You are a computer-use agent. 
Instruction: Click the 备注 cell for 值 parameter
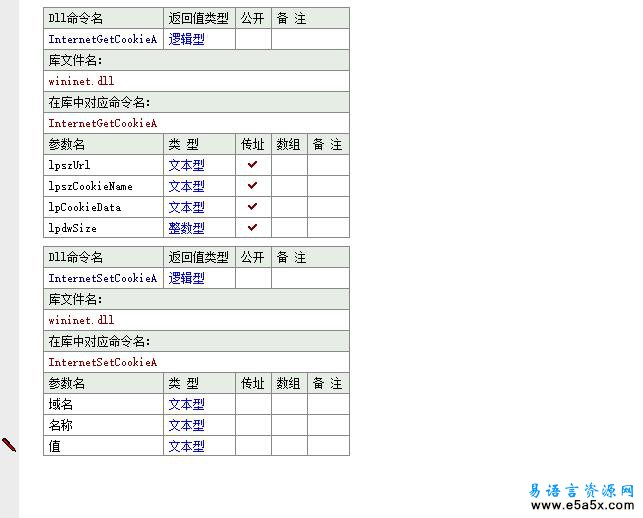328,446
